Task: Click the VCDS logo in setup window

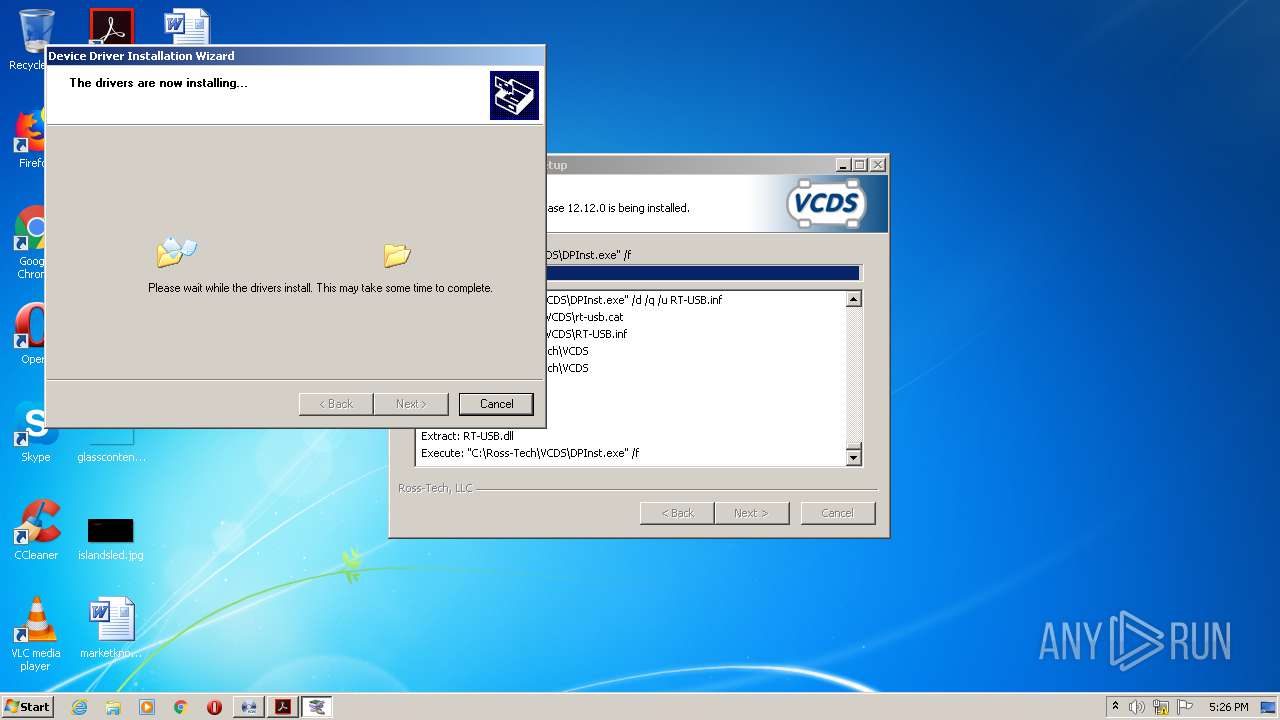Action: (x=825, y=204)
